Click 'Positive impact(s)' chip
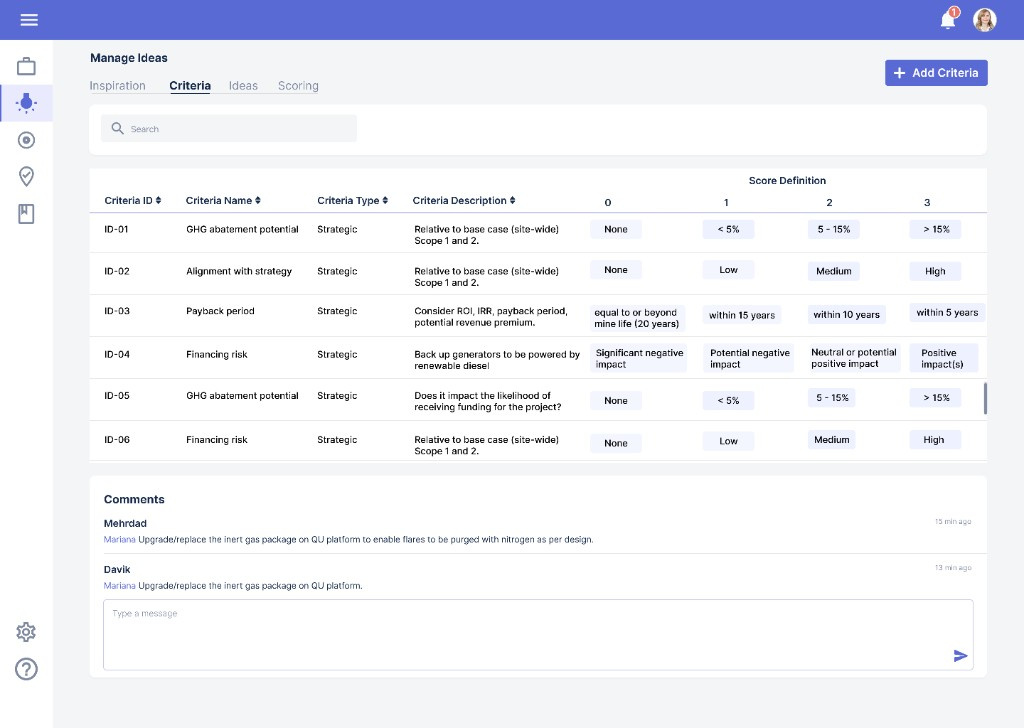This screenshot has height=728, width=1024. [x=944, y=358]
